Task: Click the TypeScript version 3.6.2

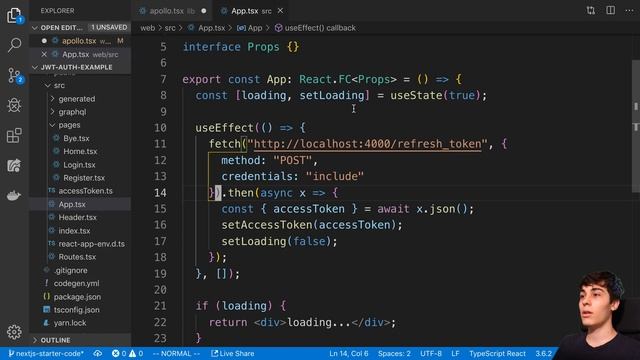Action: click(543, 353)
